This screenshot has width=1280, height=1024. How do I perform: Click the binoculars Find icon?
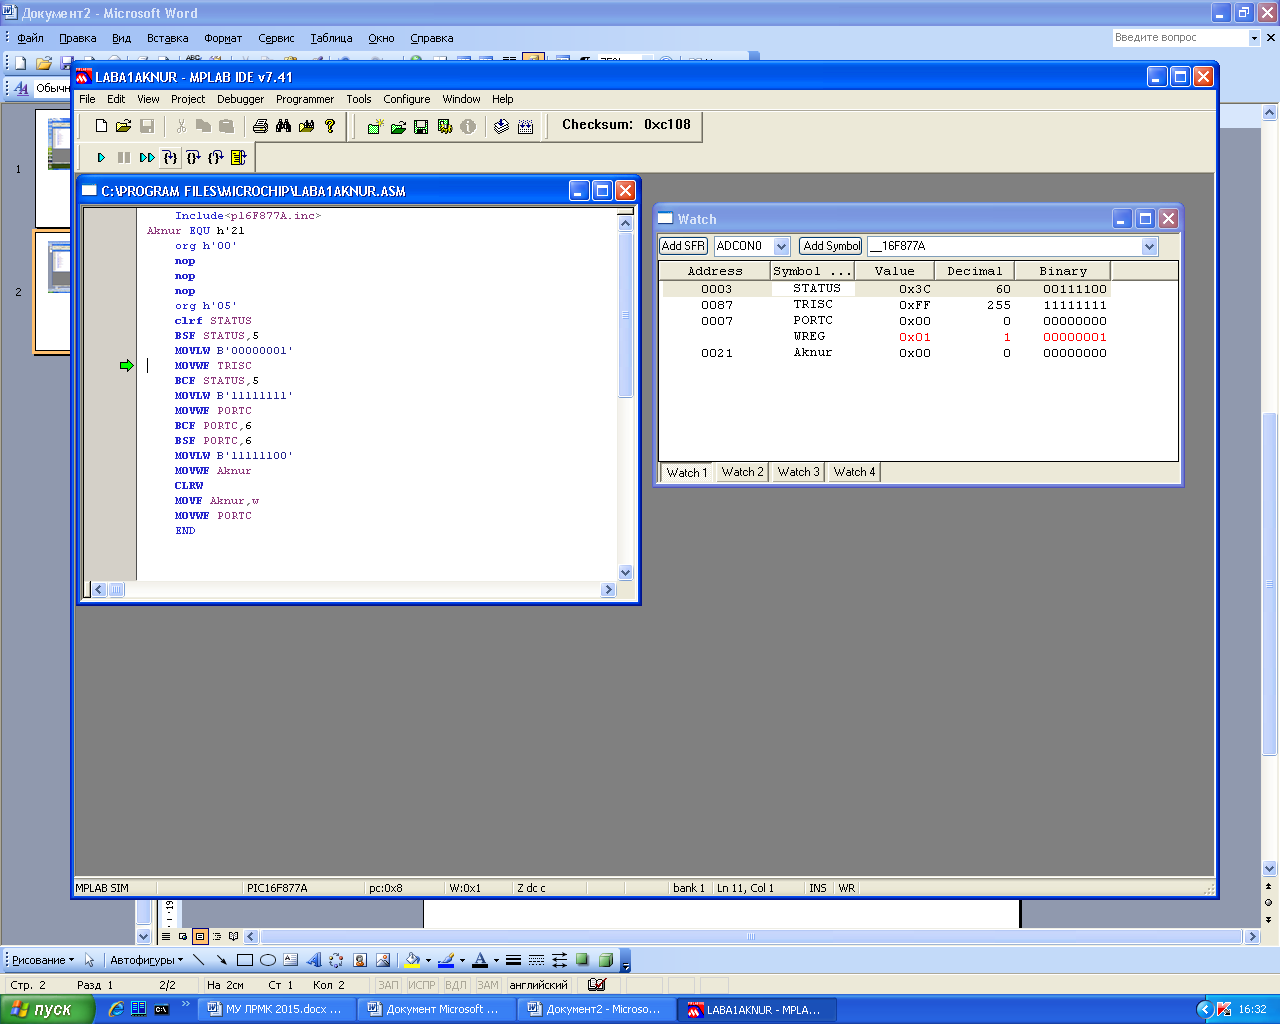pyautogui.click(x=284, y=126)
